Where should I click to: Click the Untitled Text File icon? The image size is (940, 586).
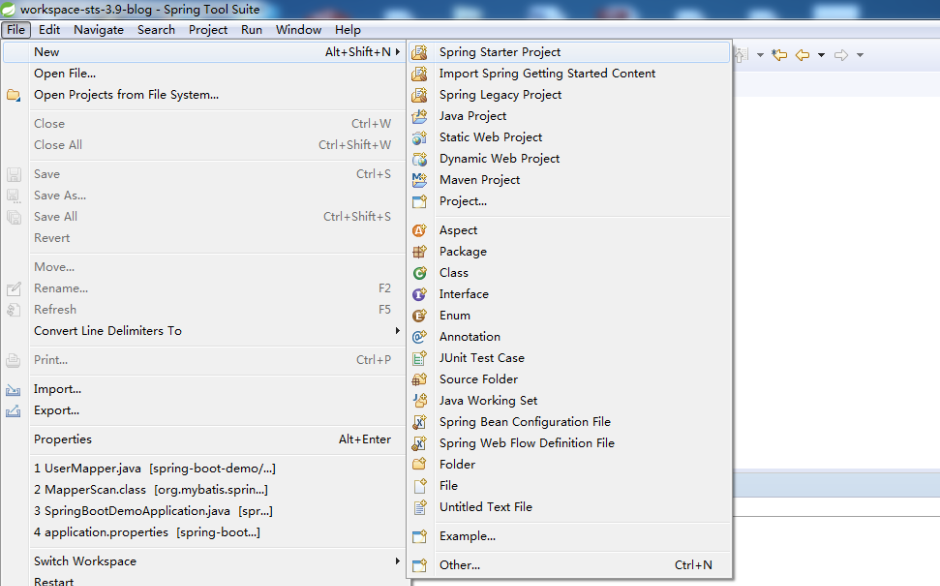420,507
